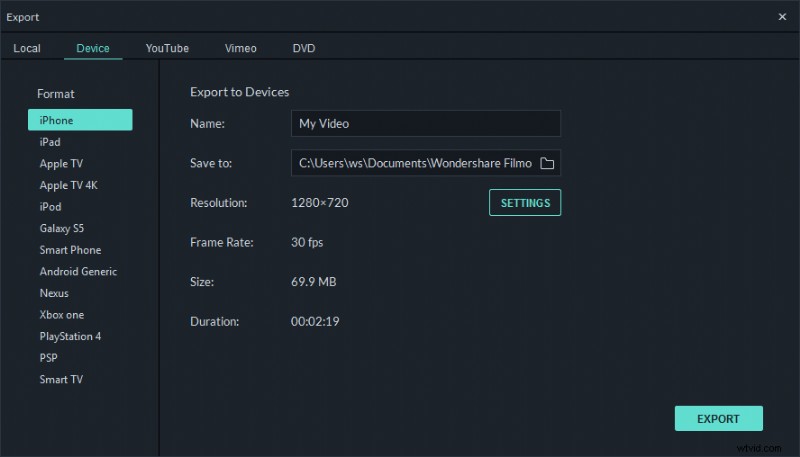The width and height of the screenshot is (800, 457).
Task: Select the Device tab
Action: pyautogui.click(x=93, y=48)
